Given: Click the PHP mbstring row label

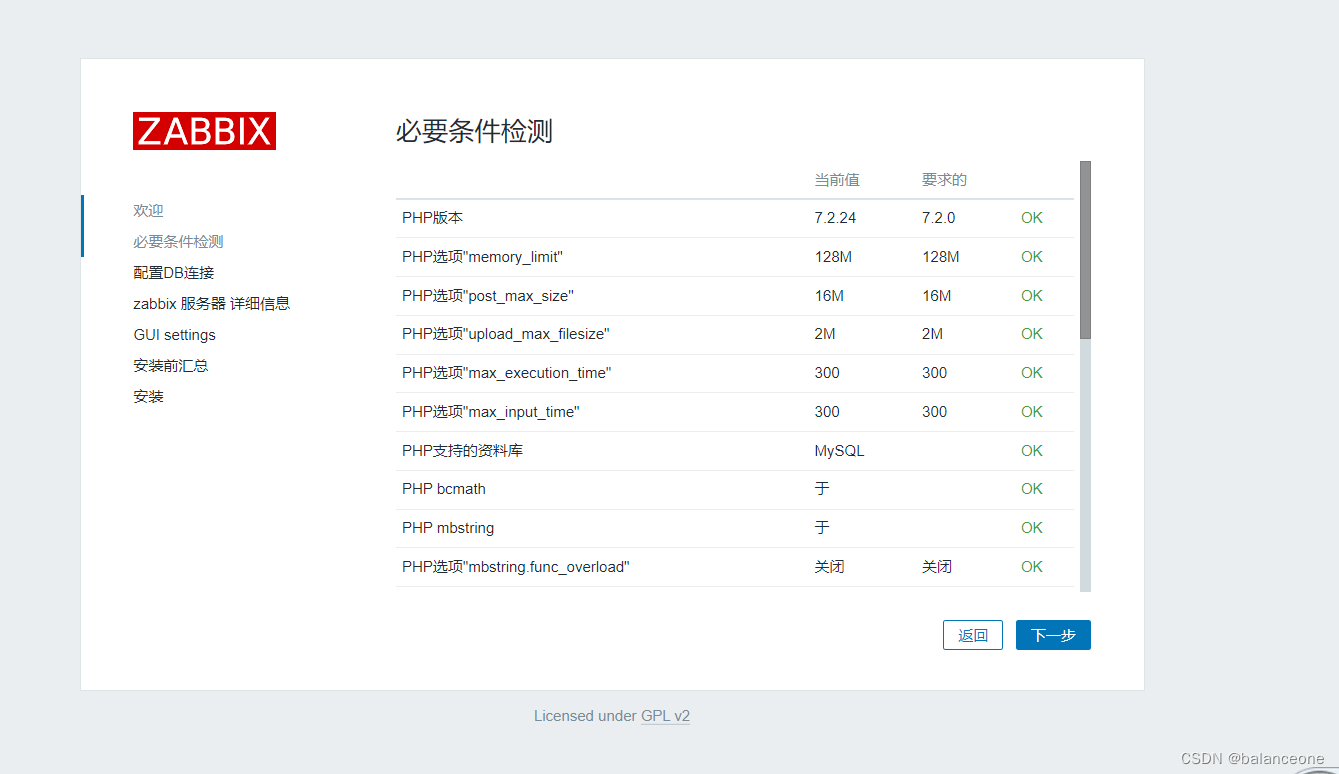Looking at the screenshot, I should pos(448,528).
